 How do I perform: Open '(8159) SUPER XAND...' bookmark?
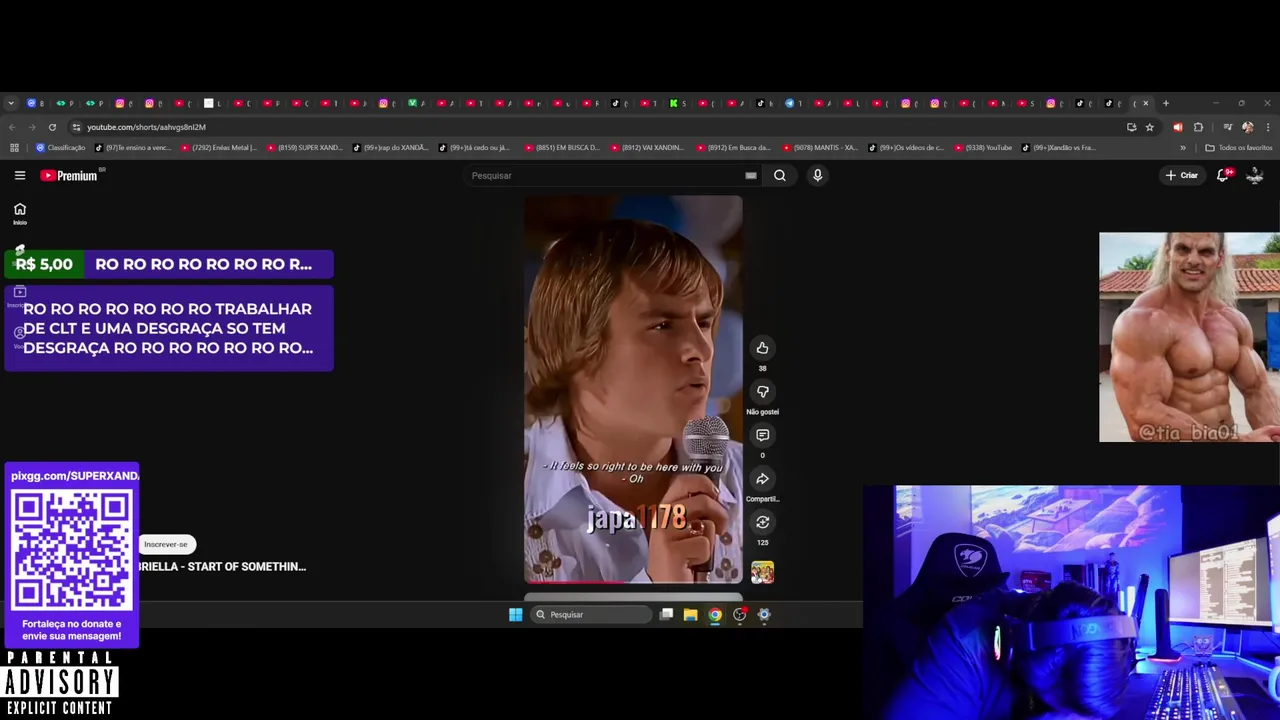pos(305,148)
